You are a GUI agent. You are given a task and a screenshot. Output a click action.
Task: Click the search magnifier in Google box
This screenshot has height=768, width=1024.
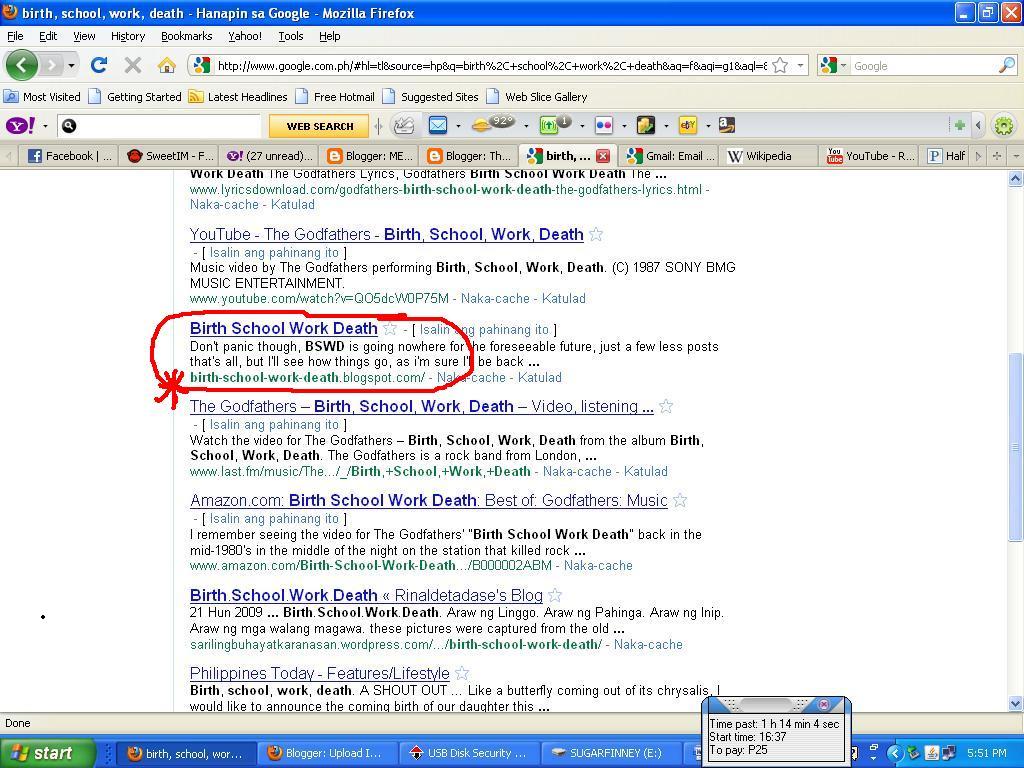point(1007,65)
